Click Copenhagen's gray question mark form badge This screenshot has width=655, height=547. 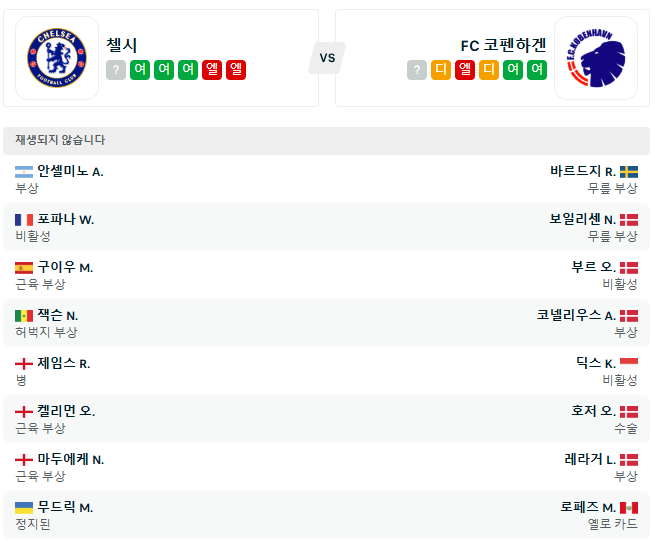417,70
